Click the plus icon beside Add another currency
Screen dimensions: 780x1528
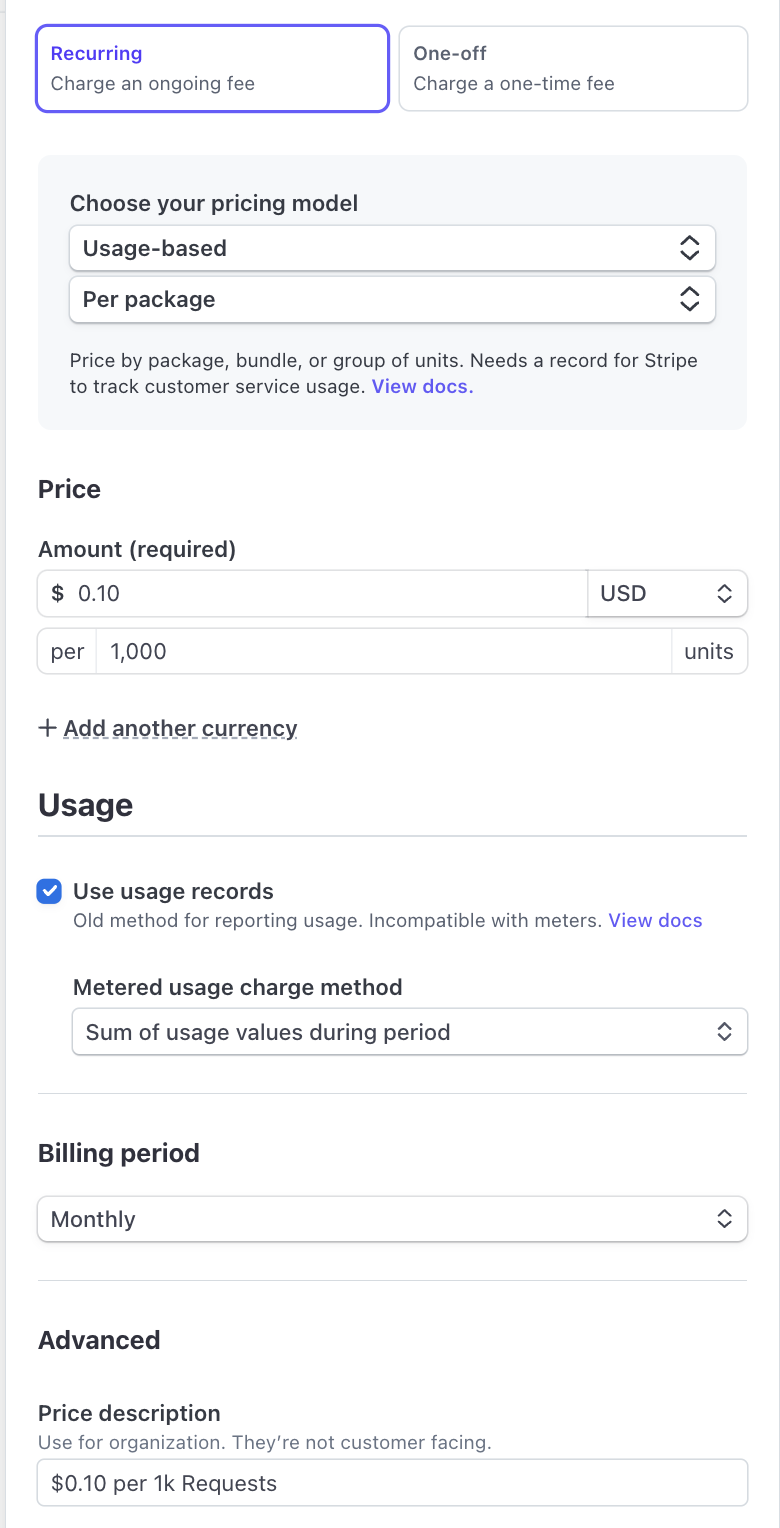tap(47, 728)
